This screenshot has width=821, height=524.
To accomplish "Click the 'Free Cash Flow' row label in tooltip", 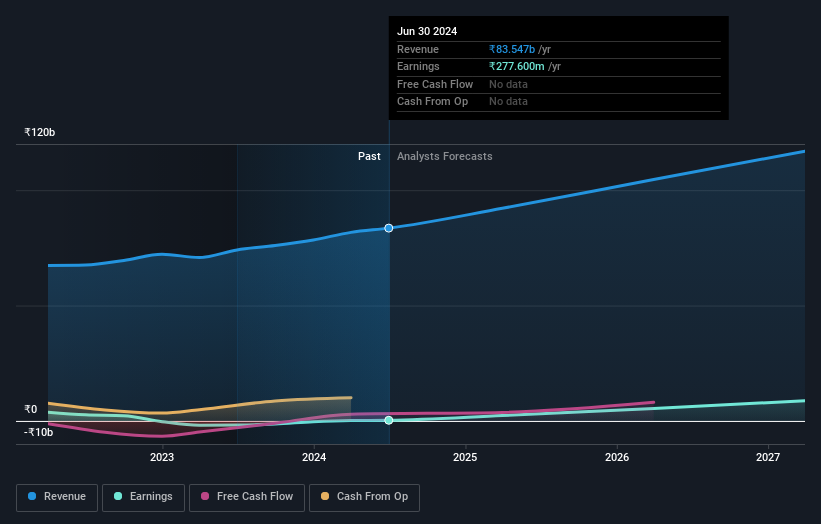I will pyautogui.click(x=435, y=84).
